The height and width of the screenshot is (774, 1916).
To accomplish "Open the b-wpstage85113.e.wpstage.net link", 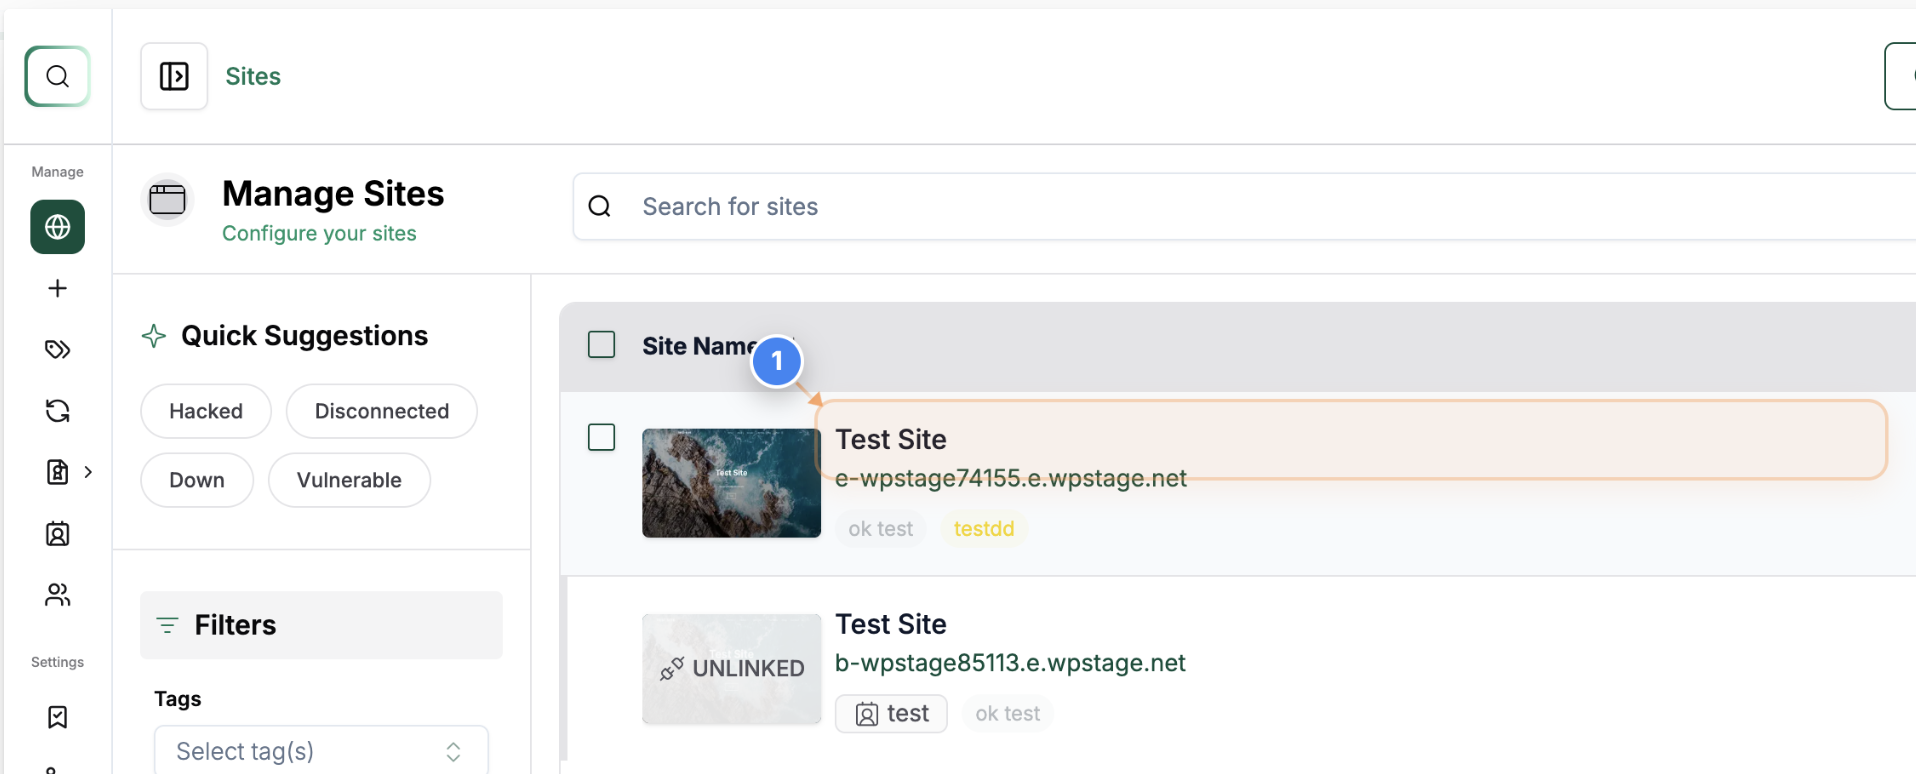I will pos(1010,663).
